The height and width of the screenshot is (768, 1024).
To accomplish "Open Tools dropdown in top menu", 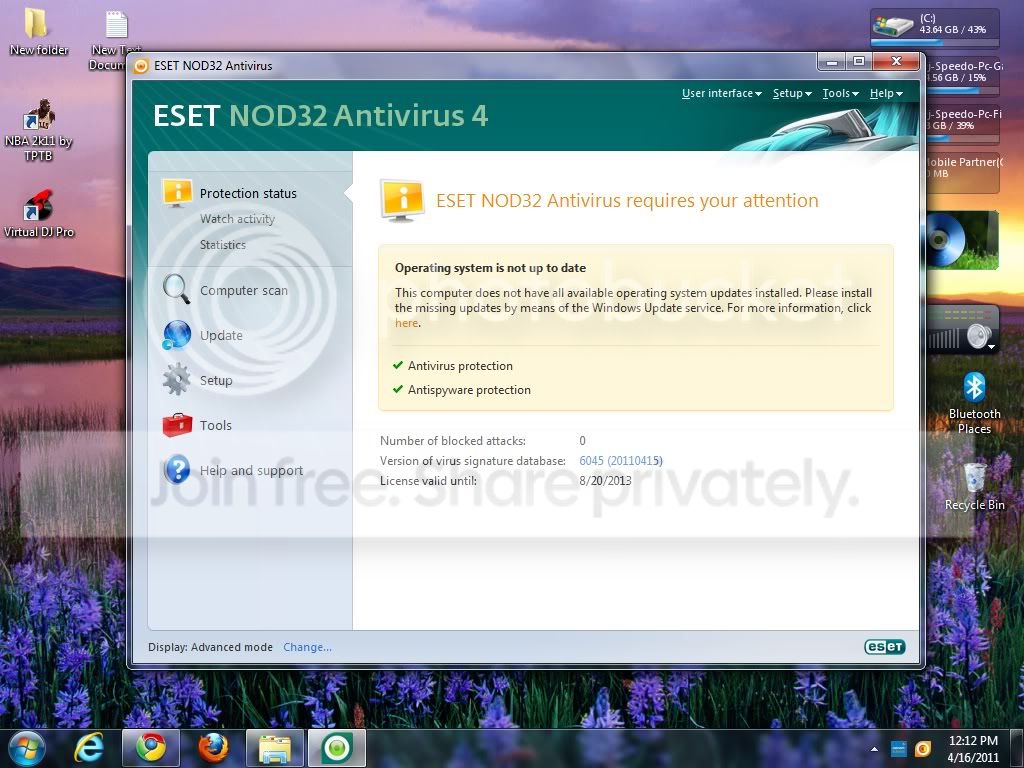I will (x=840, y=93).
